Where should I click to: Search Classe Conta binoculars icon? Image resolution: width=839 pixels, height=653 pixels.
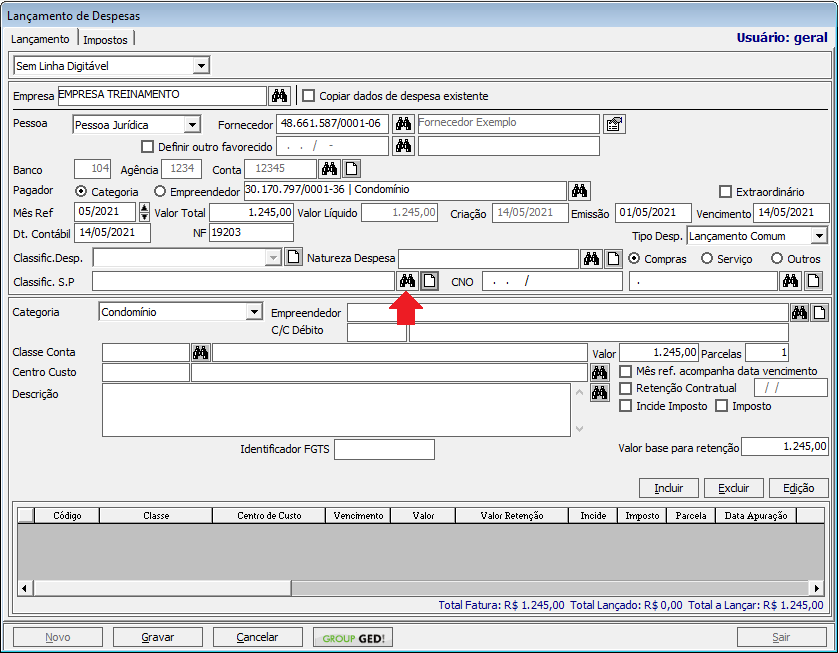(x=201, y=352)
